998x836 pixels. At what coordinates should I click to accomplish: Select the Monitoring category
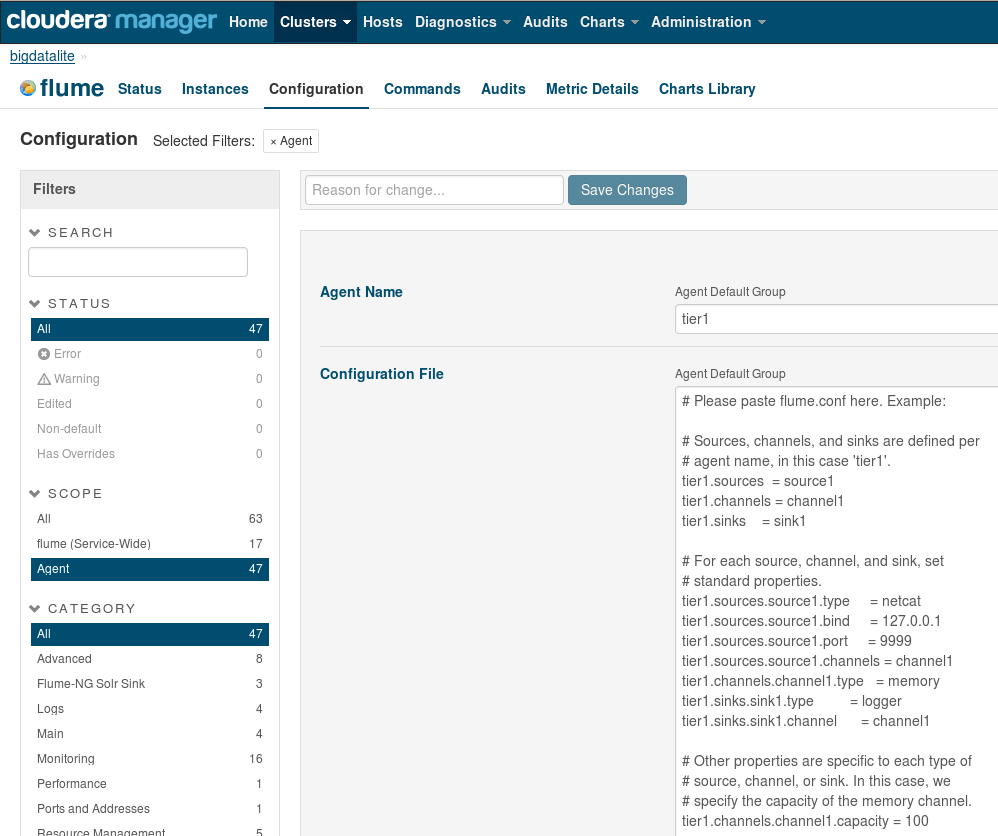coord(150,759)
